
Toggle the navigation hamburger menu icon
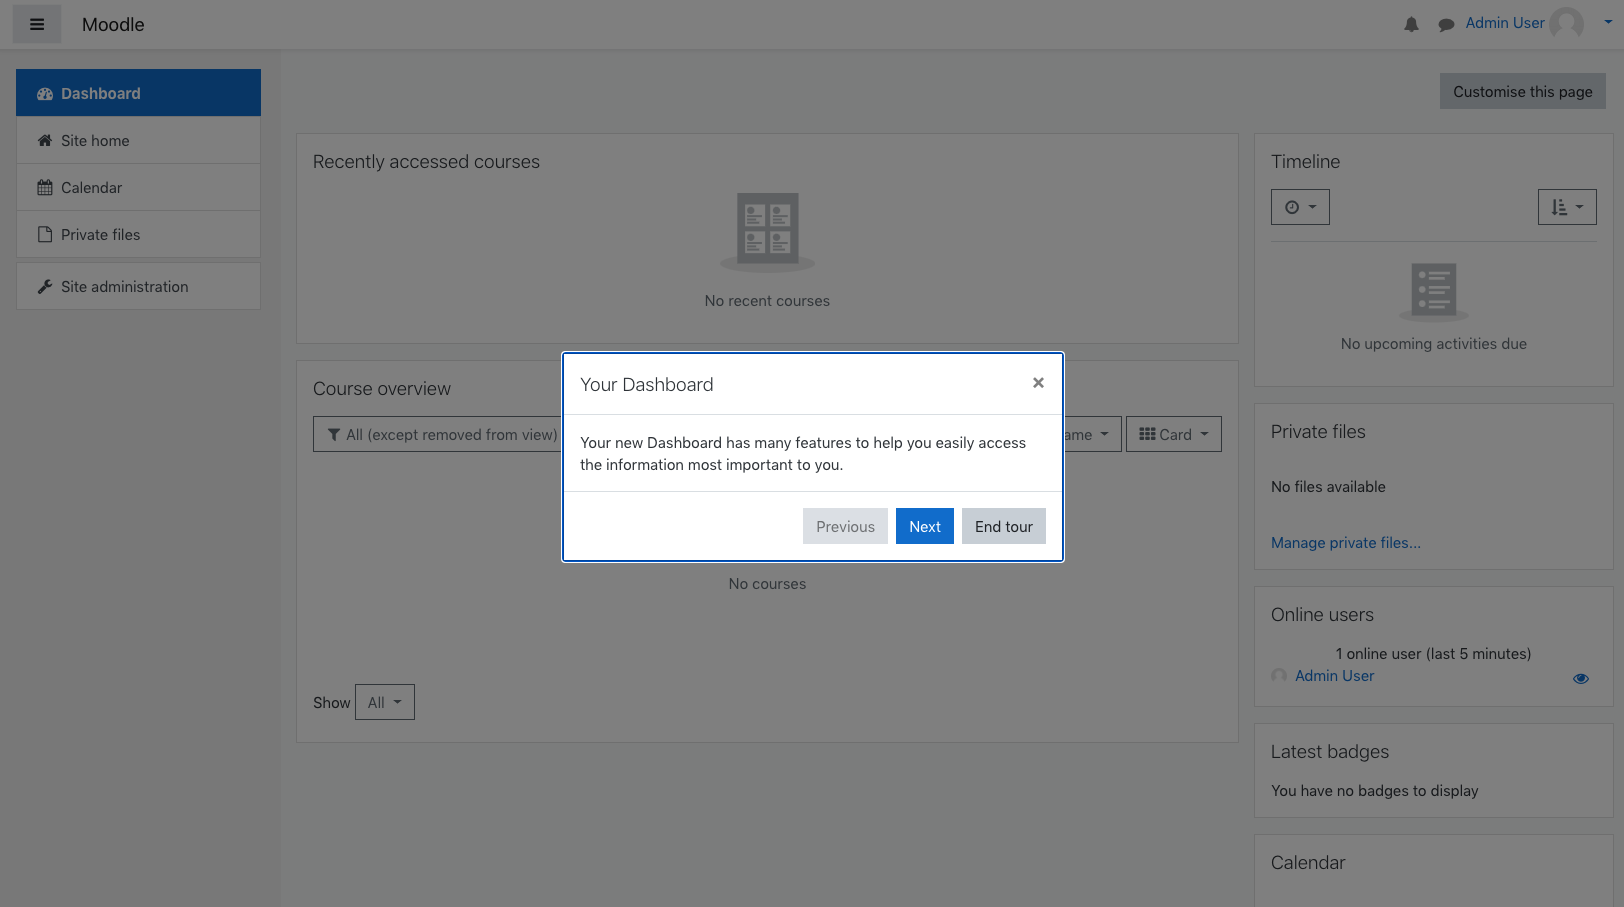coord(36,23)
